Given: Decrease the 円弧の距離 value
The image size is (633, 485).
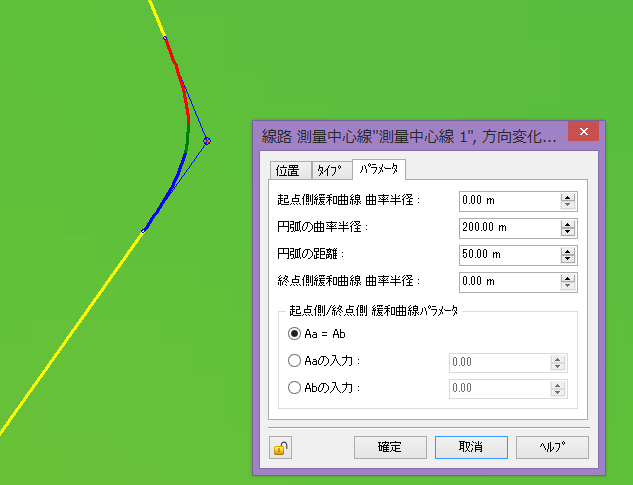Looking at the screenshot, I should (x=568, y=259).
